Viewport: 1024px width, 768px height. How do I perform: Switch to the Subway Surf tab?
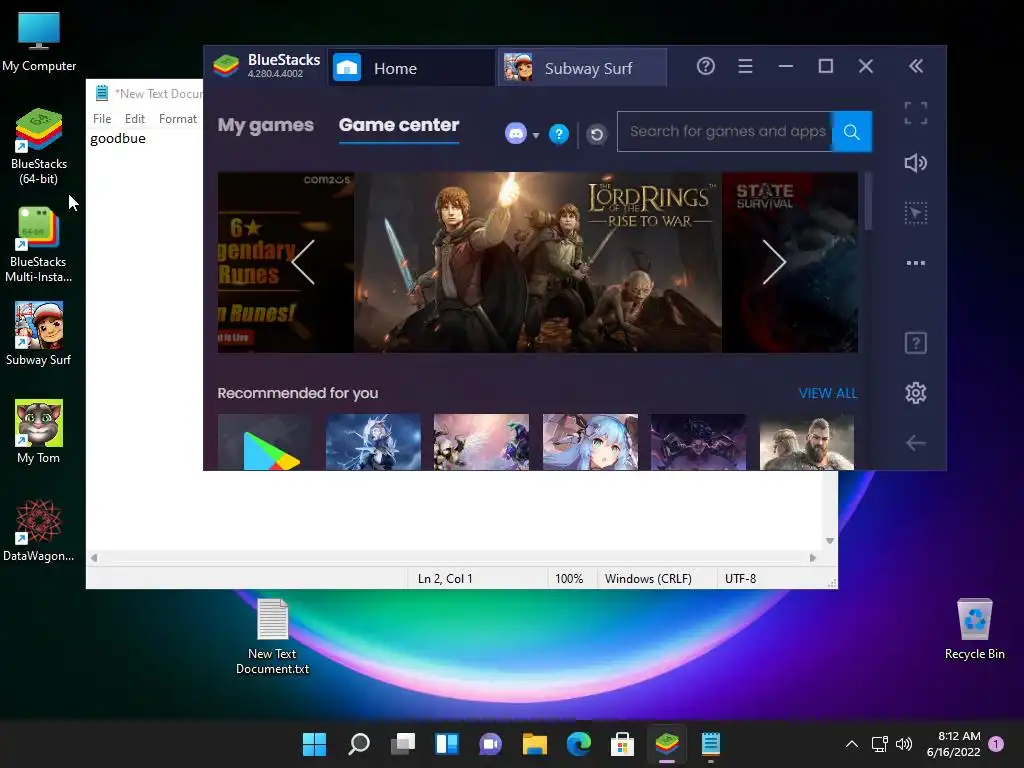[583, 68]
